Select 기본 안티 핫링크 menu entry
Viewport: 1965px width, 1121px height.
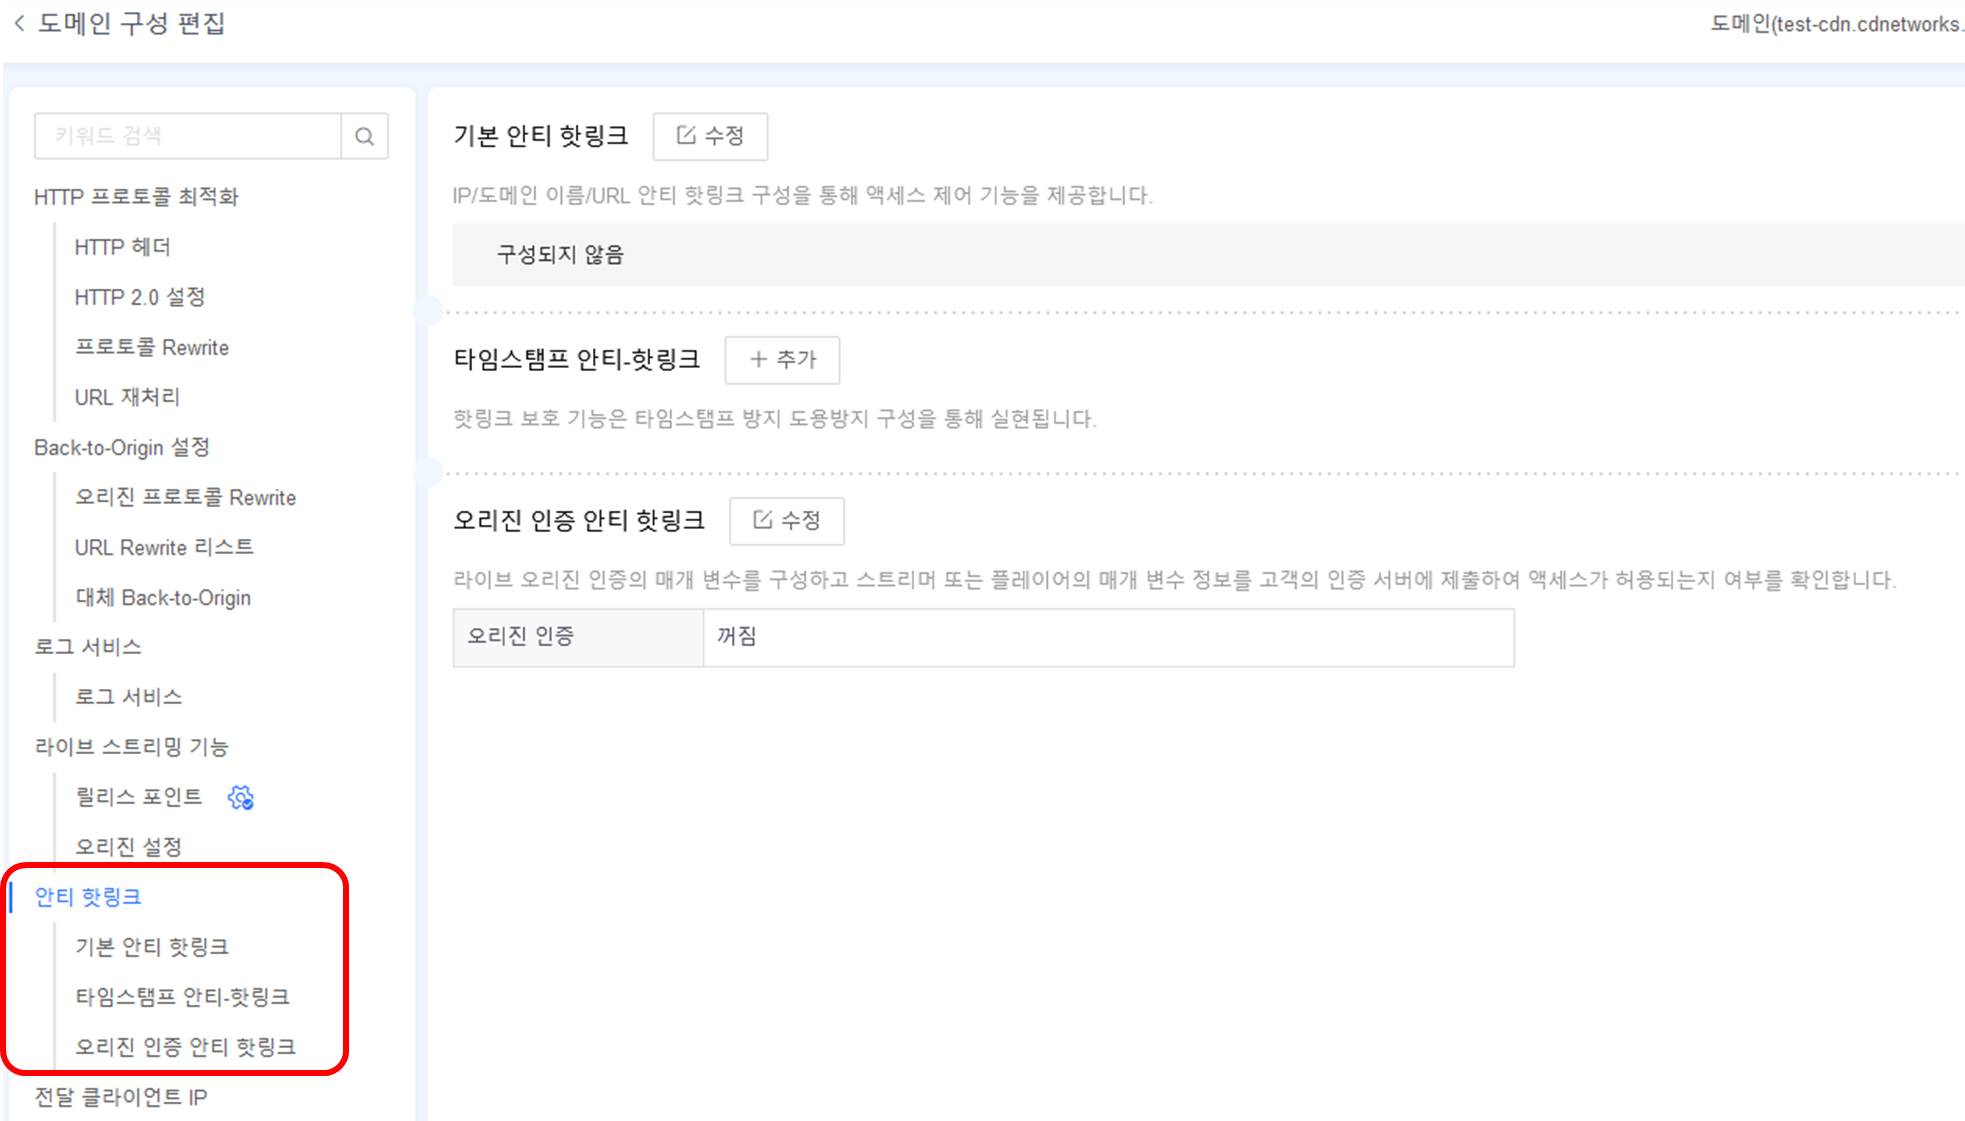point(152,946)
